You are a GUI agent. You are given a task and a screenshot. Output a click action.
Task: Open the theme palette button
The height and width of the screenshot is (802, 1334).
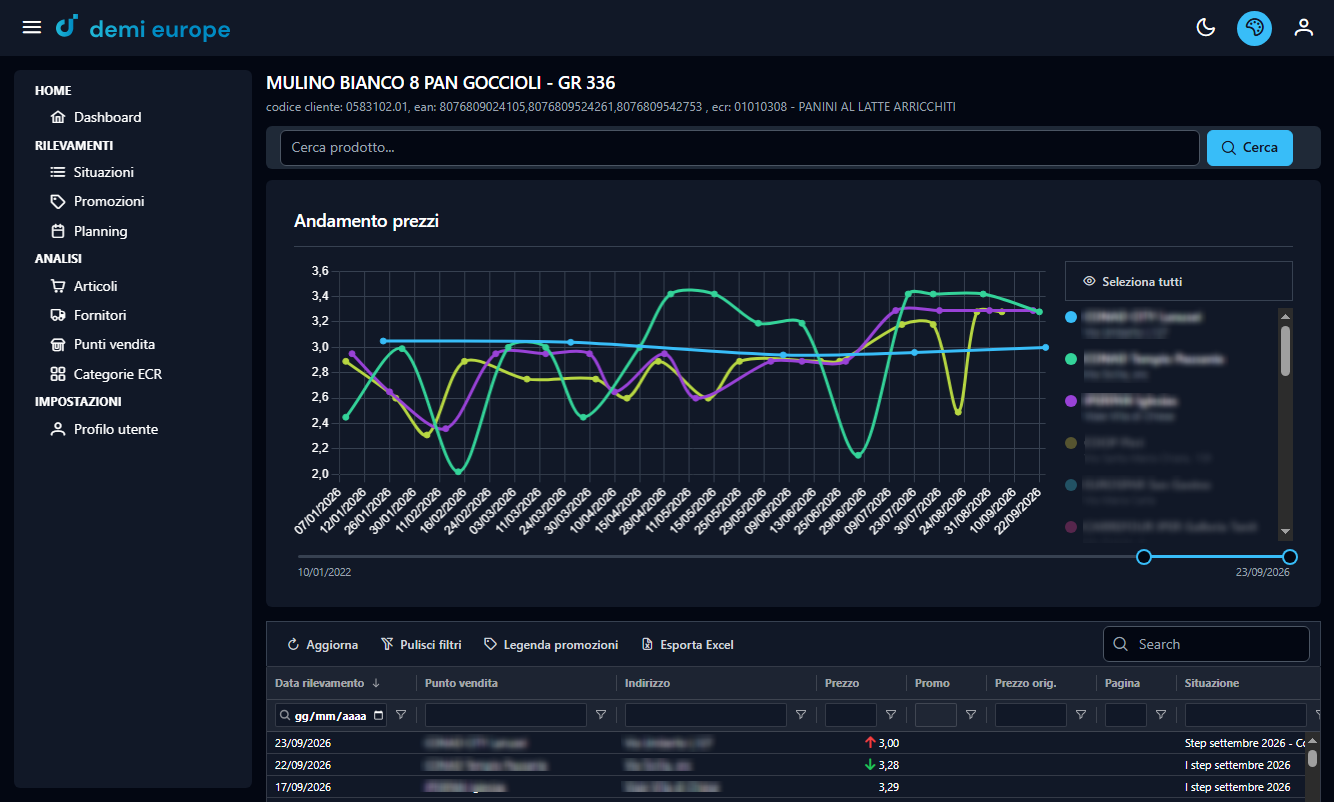(x=1254, y=28)
